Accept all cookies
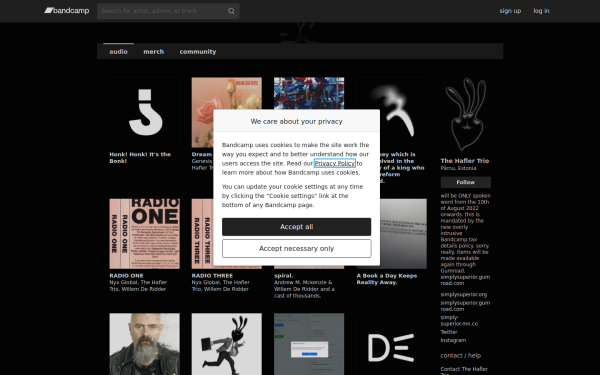Image resolution: width=600 pixels, height=375 pixels. (297, 227)
